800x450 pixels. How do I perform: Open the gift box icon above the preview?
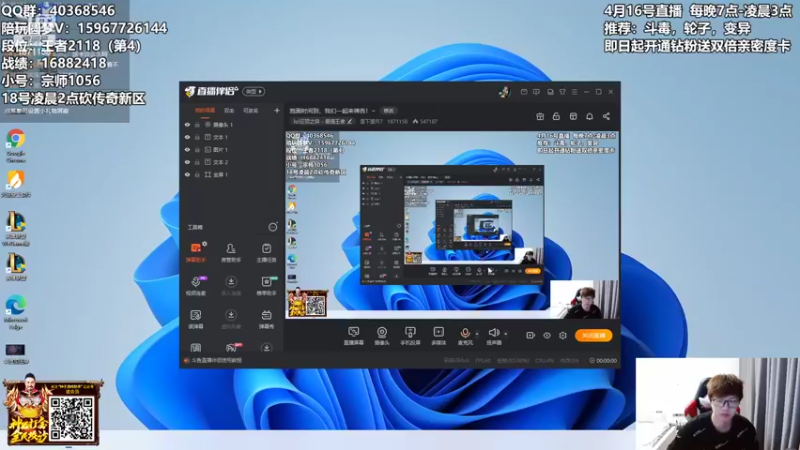click(540, 116)
